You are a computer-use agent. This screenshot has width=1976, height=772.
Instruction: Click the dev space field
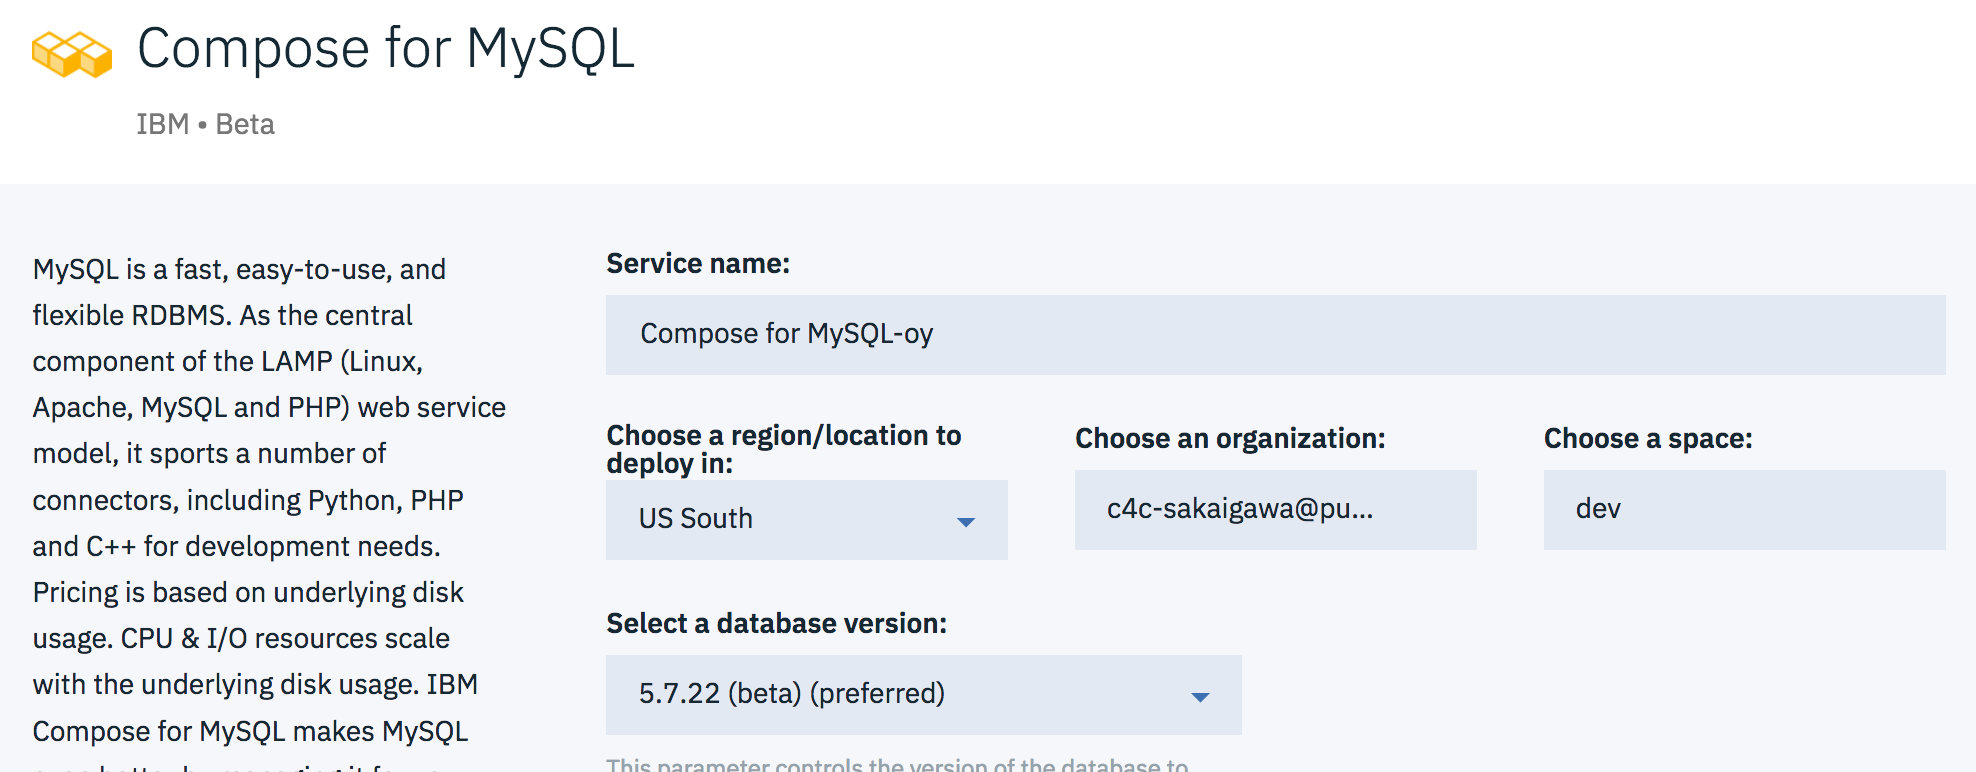point(1744,509)
